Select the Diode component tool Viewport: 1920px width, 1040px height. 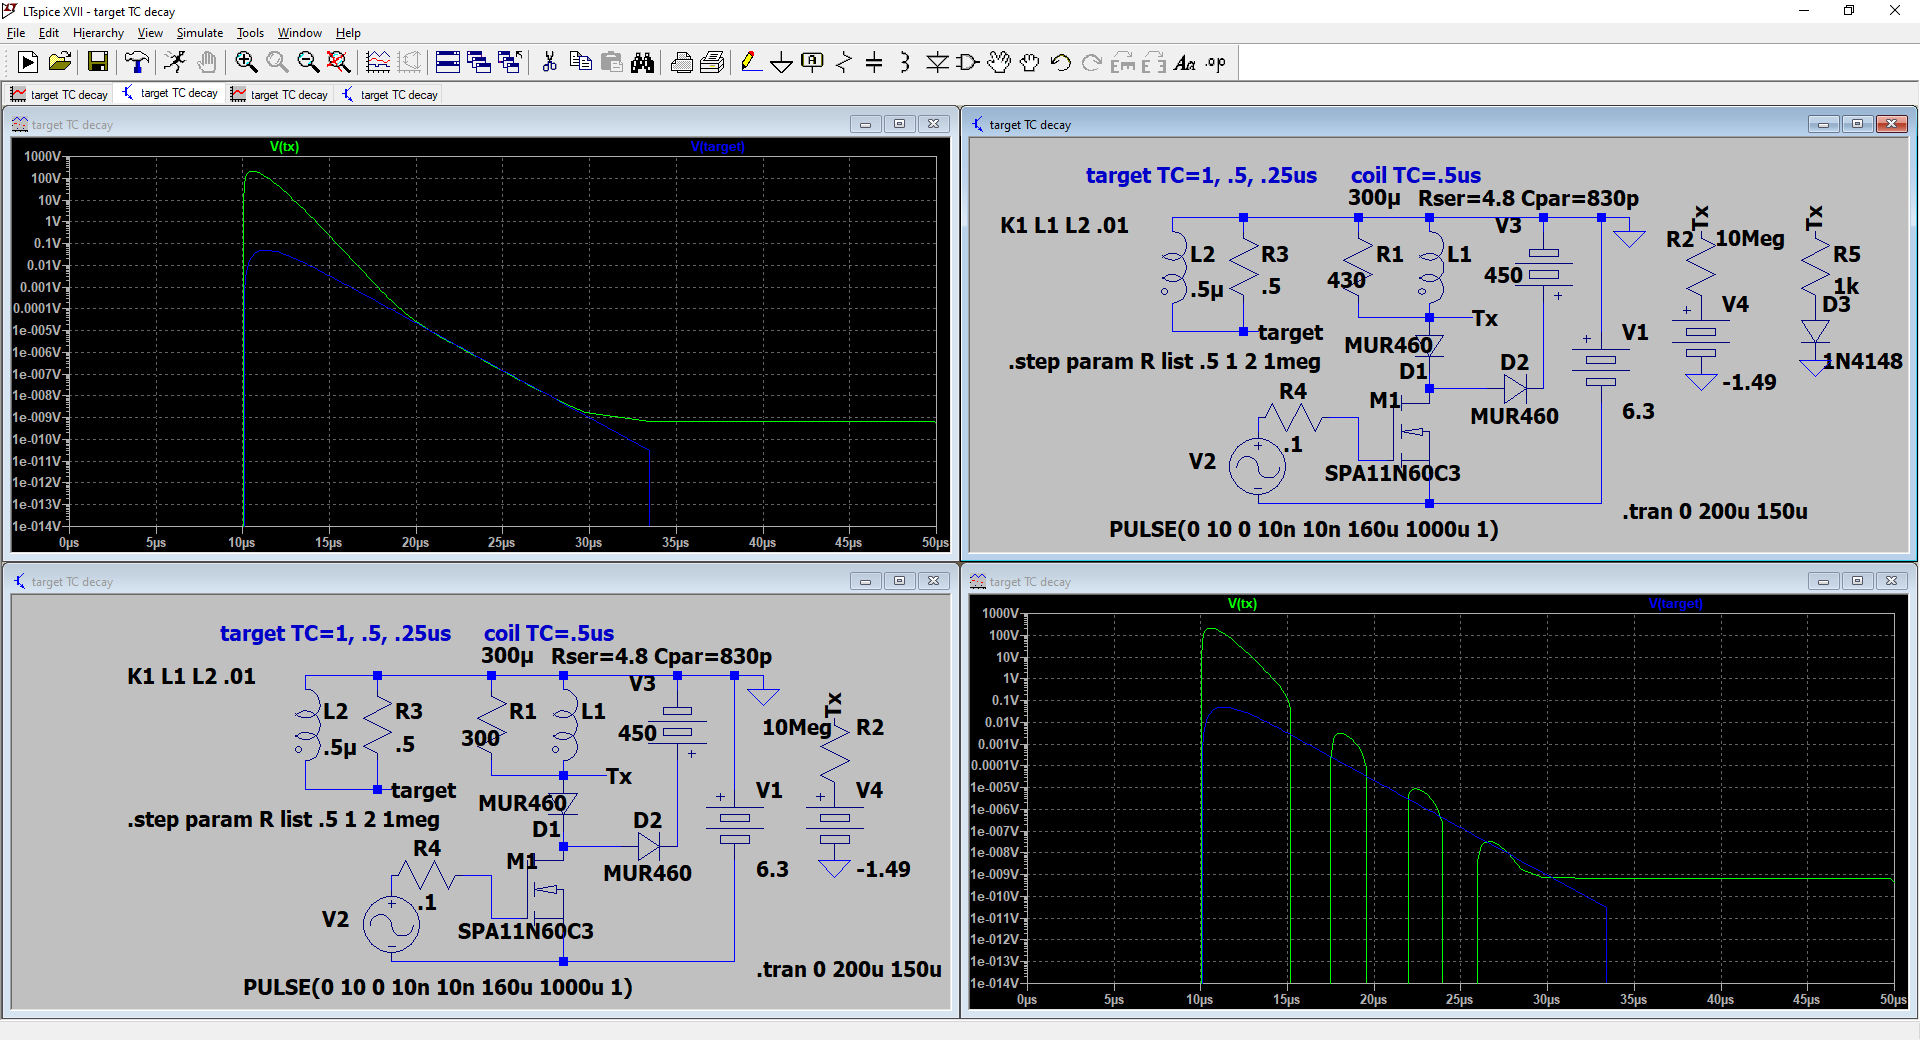click(x=937, y=63)
